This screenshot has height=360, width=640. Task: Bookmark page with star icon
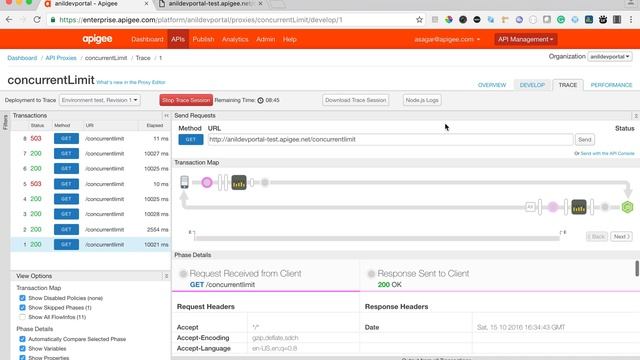point(419,20)
